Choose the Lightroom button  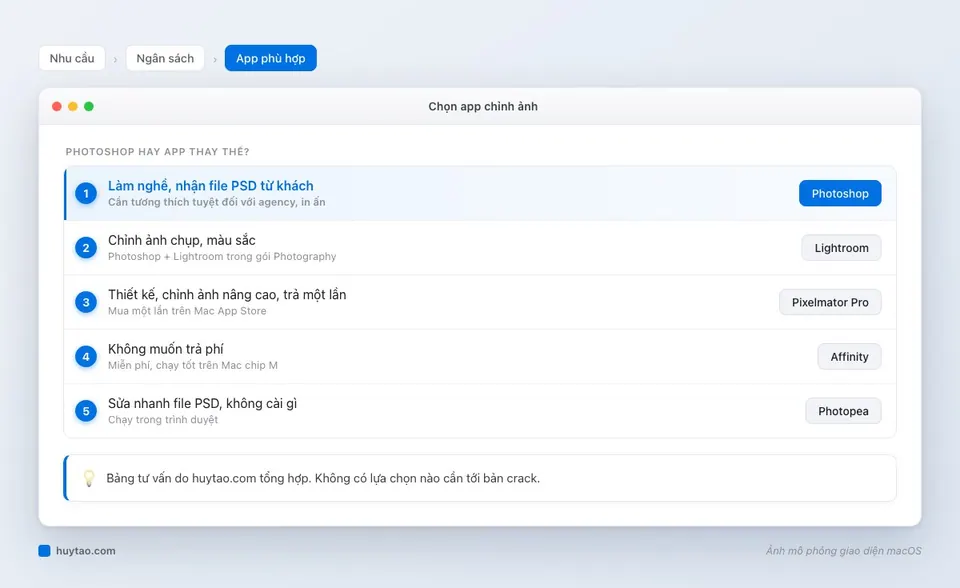click(841, 248)
